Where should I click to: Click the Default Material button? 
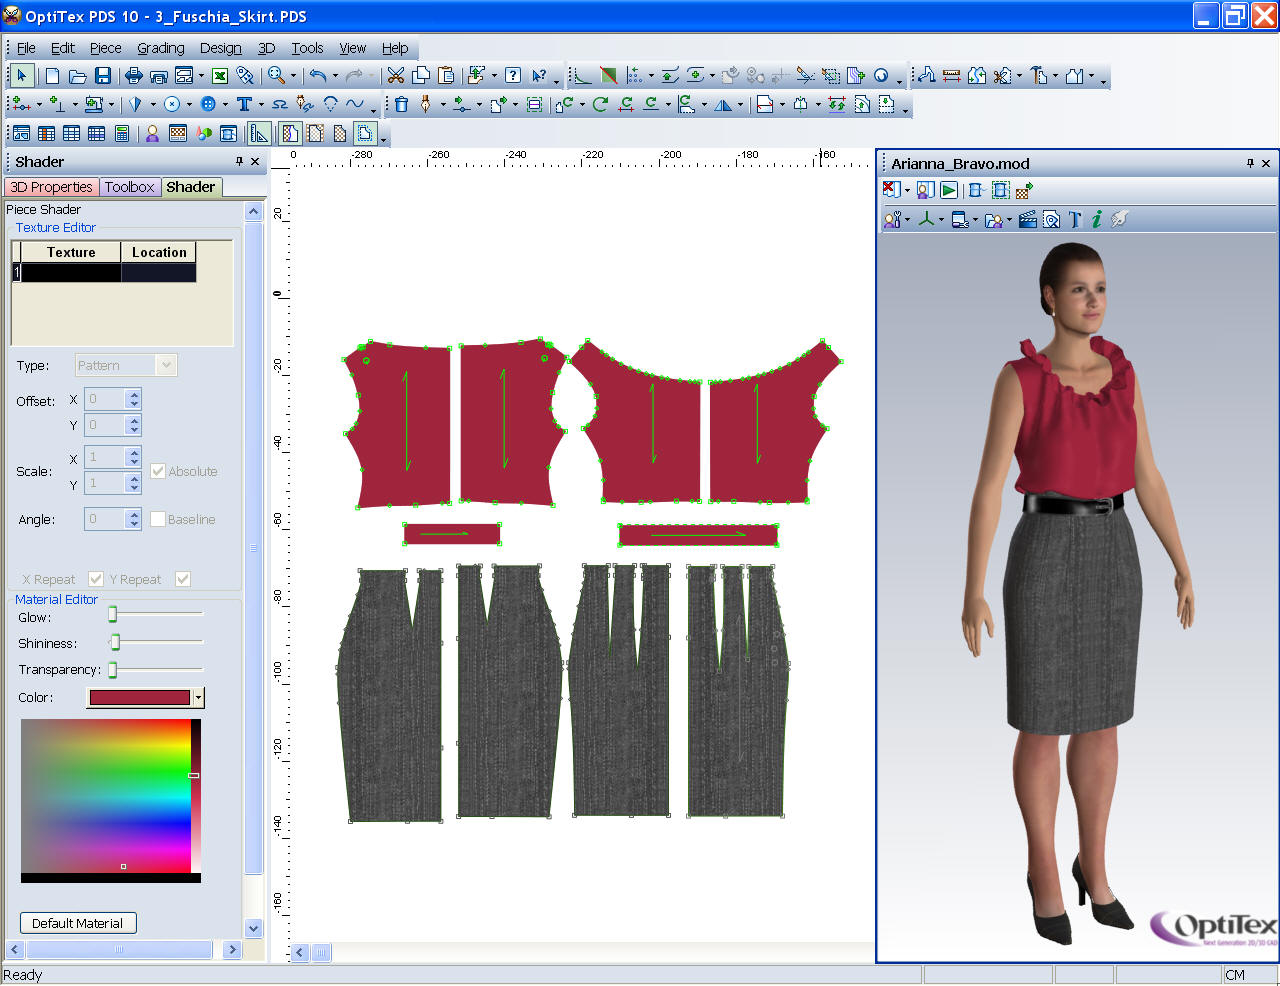pos(78,922)
